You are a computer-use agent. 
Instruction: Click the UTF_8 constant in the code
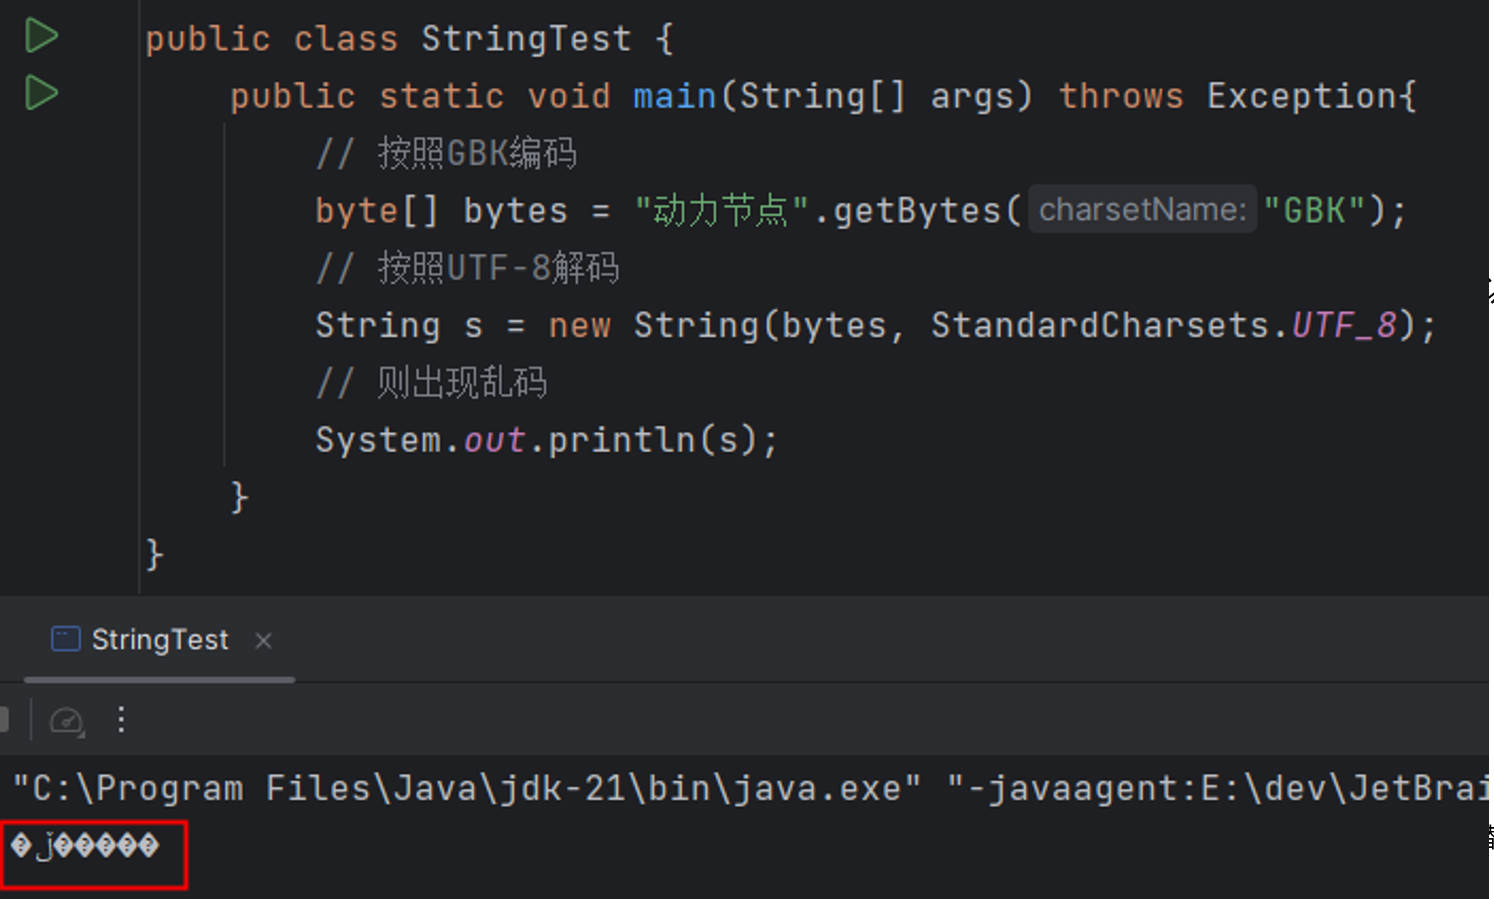[x=1343, y=325]
